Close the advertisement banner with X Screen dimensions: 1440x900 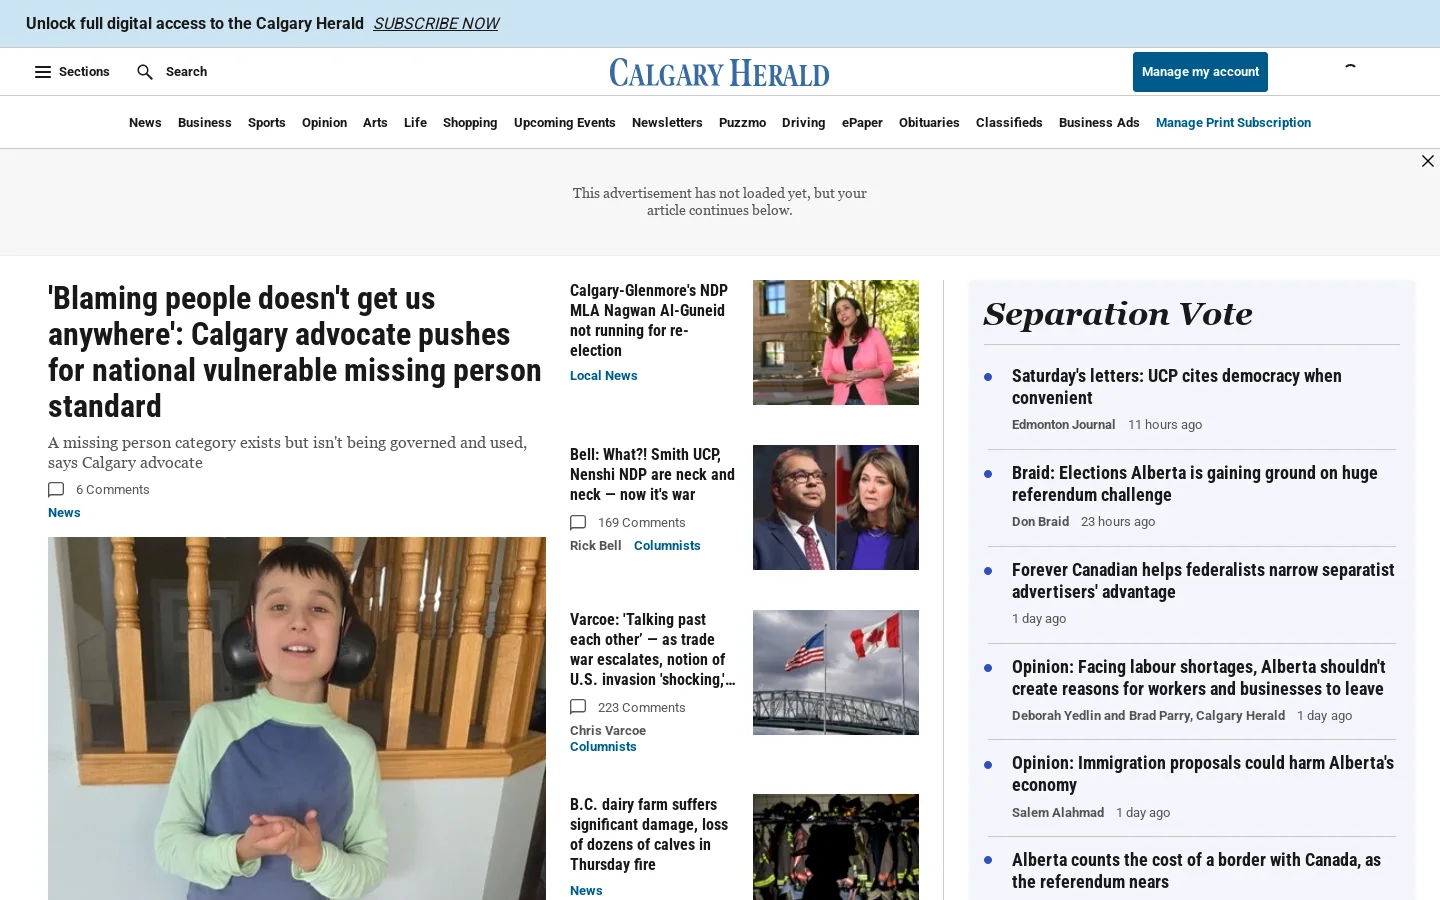pyautogui.click(x=1428, y=161)
